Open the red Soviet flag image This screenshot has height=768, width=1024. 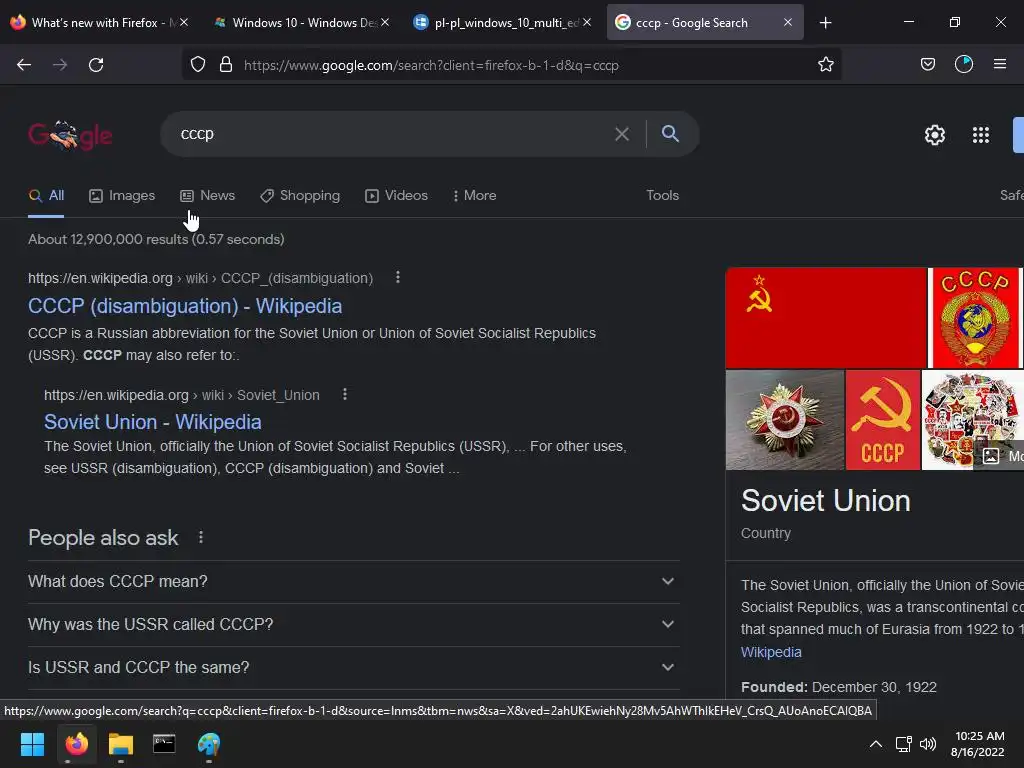(826, 318)
